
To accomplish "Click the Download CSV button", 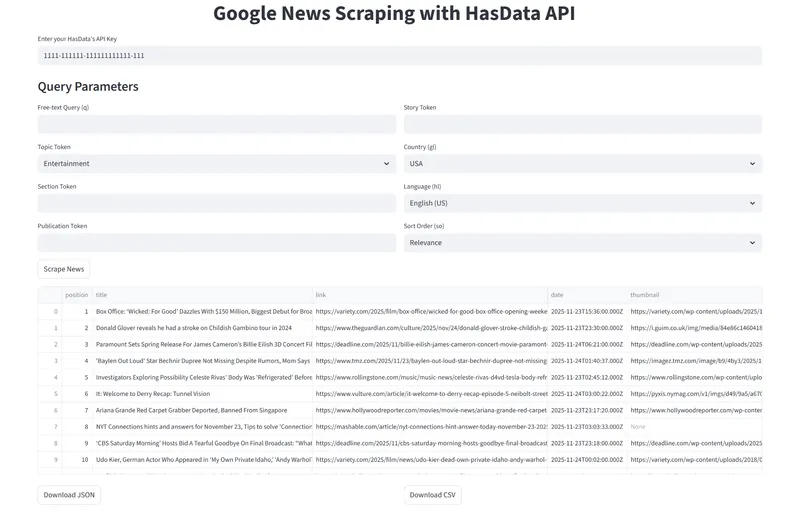I will 433,494.
